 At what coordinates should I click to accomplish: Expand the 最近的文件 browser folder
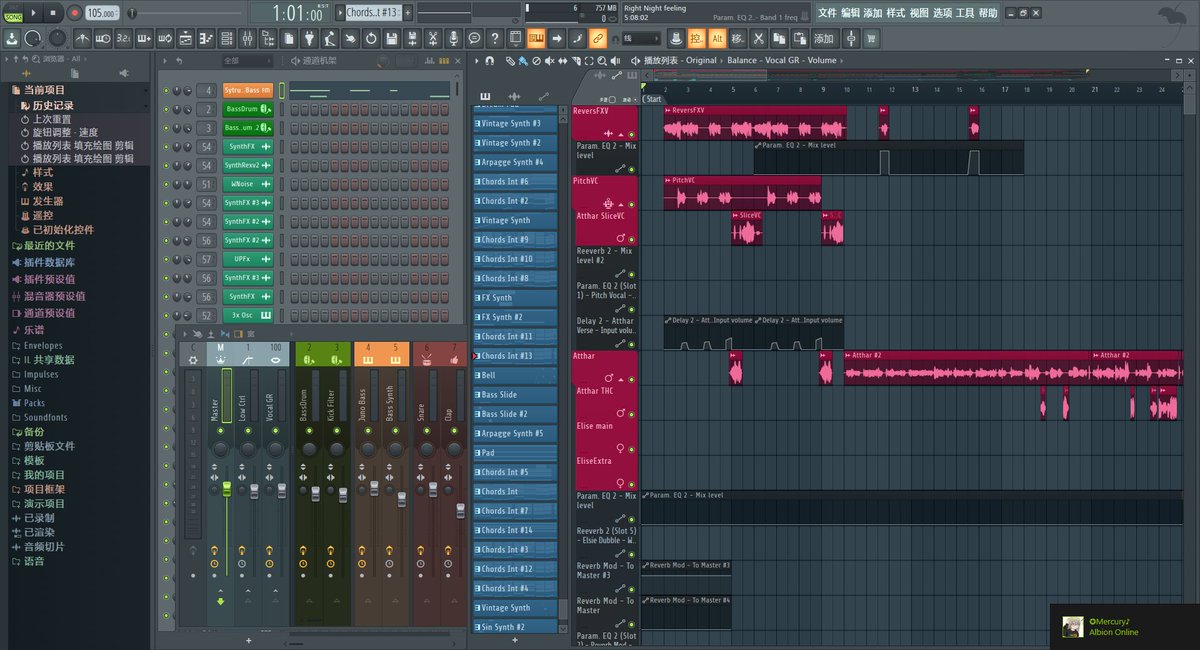click(x=49, y=246)
